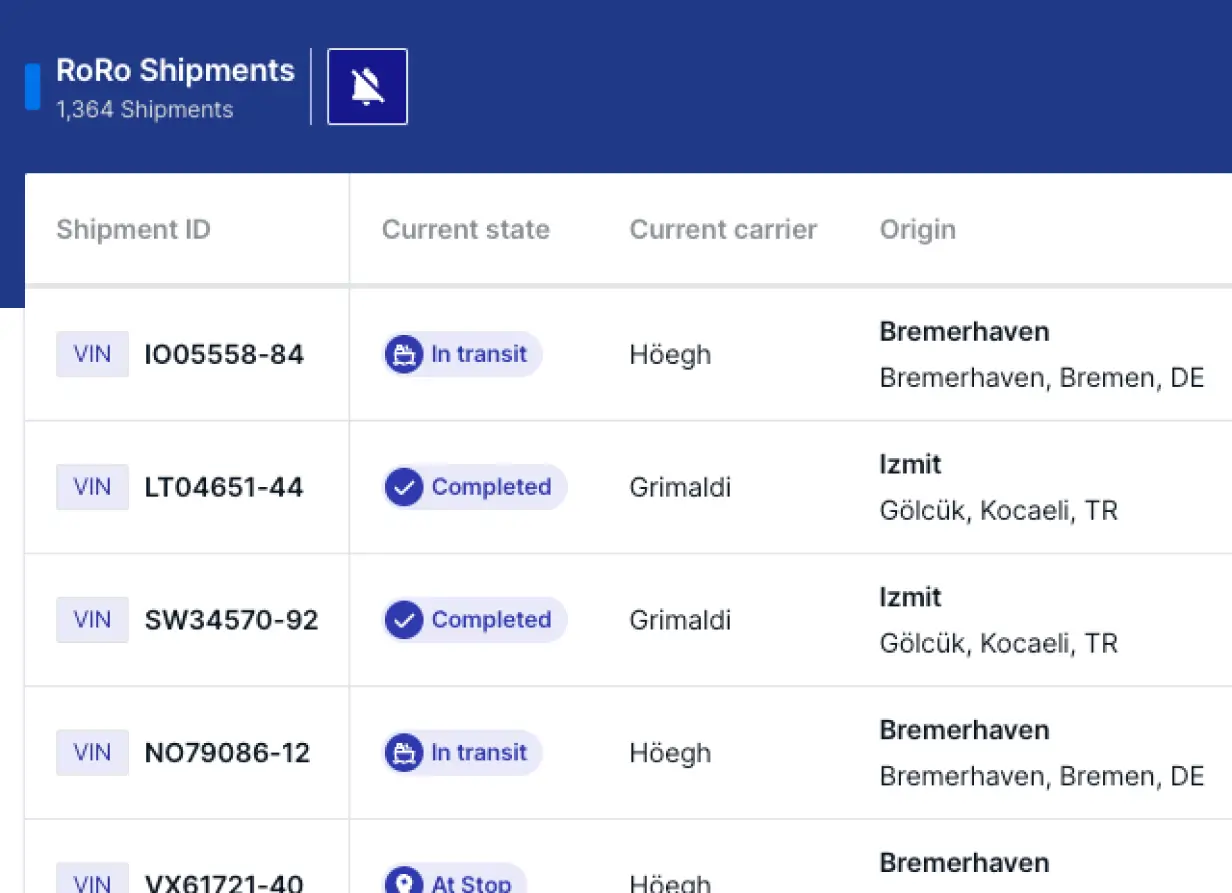The height and width of the screenshot is (893, 1232).
Task: Click VIN tag beside IO05558-84
Action: (92, 354)
